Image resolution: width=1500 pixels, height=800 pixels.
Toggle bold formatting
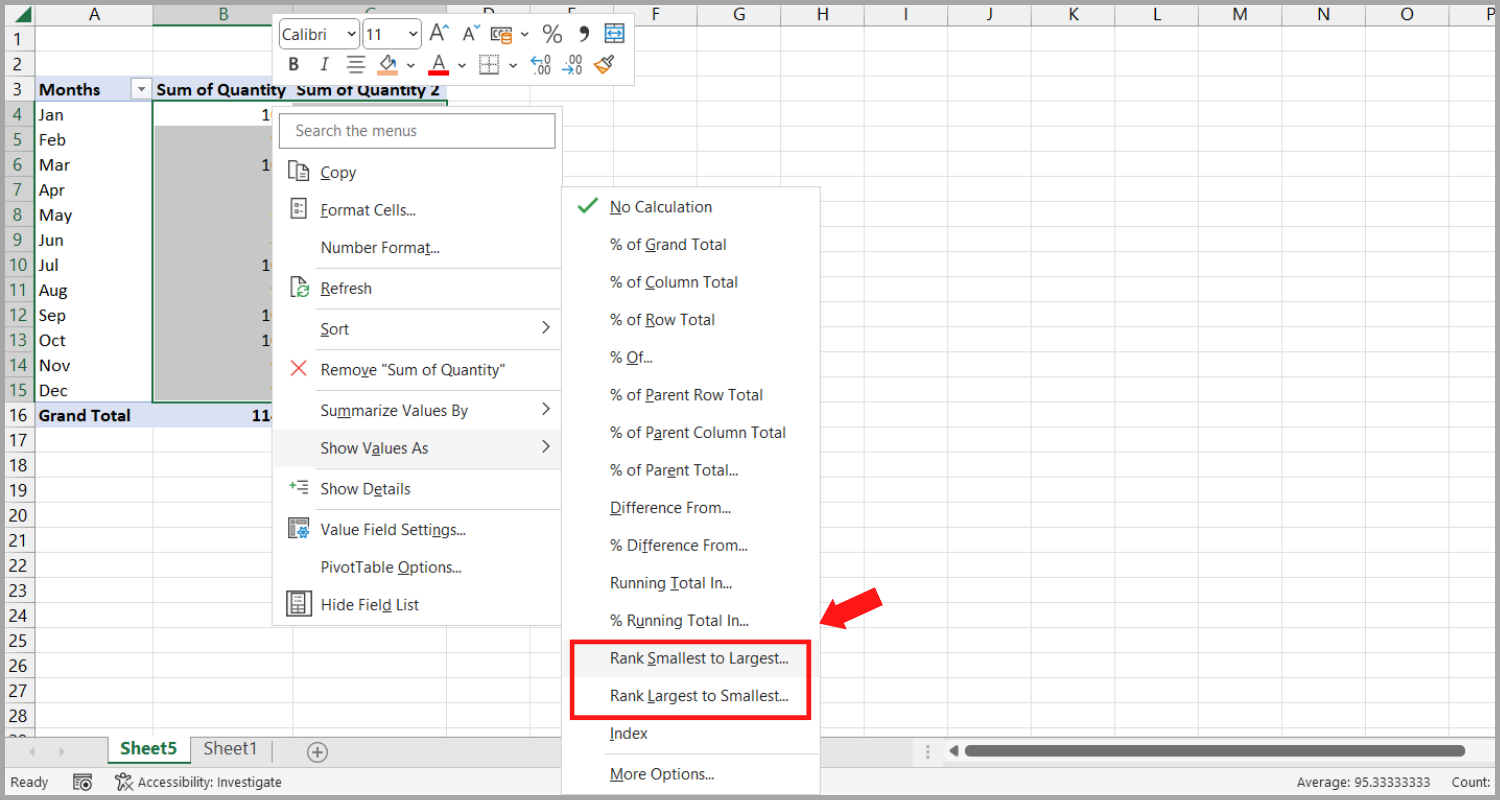pyautogui.click(x=293, y=64)
